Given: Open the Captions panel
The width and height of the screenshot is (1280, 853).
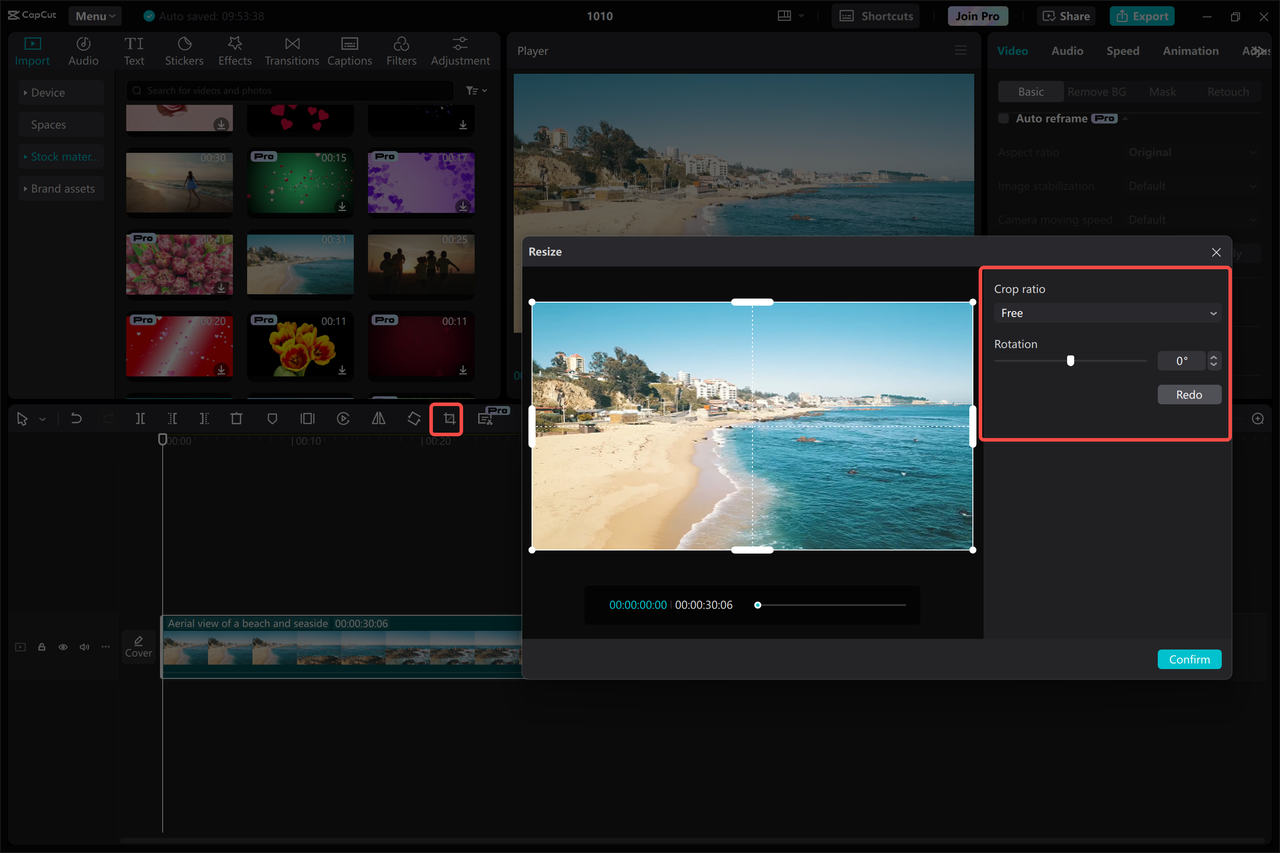Looking at the screenshot, I should (x=349, y=50).
